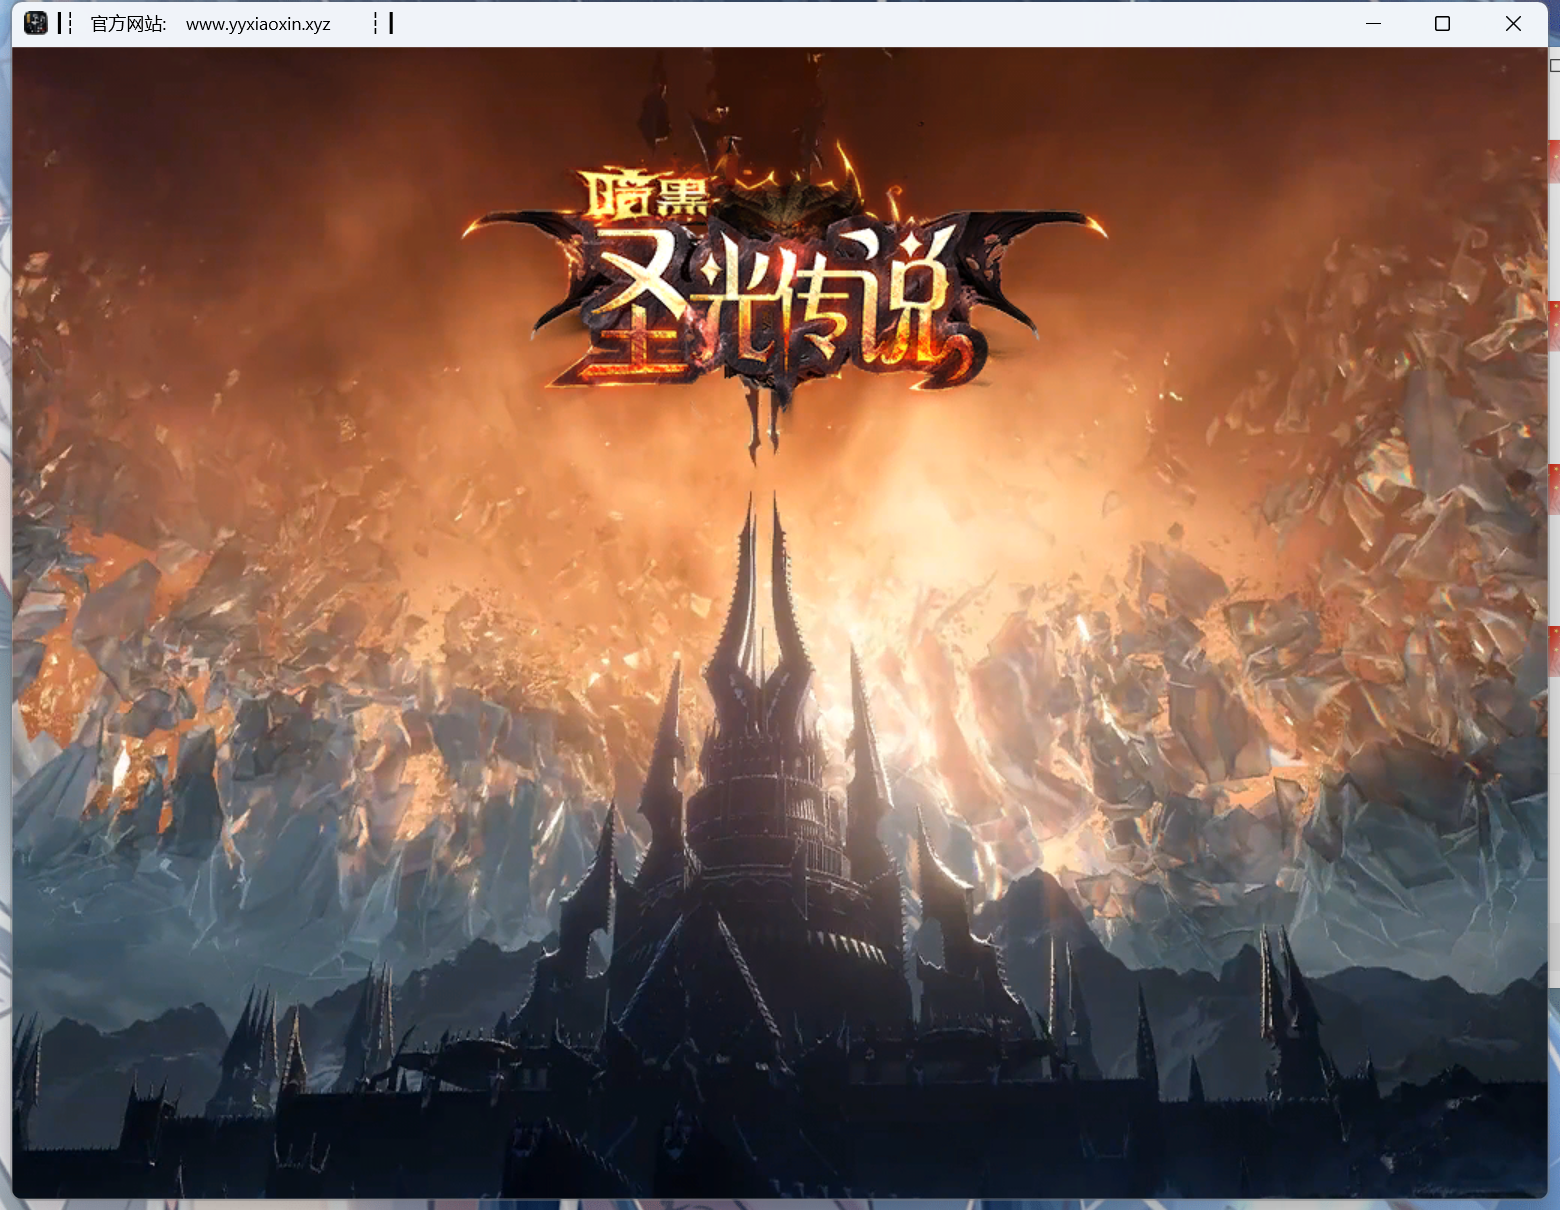
Task: Click the 圣 character in the logo
Action: pyautogui.click(x=640, y=310)
